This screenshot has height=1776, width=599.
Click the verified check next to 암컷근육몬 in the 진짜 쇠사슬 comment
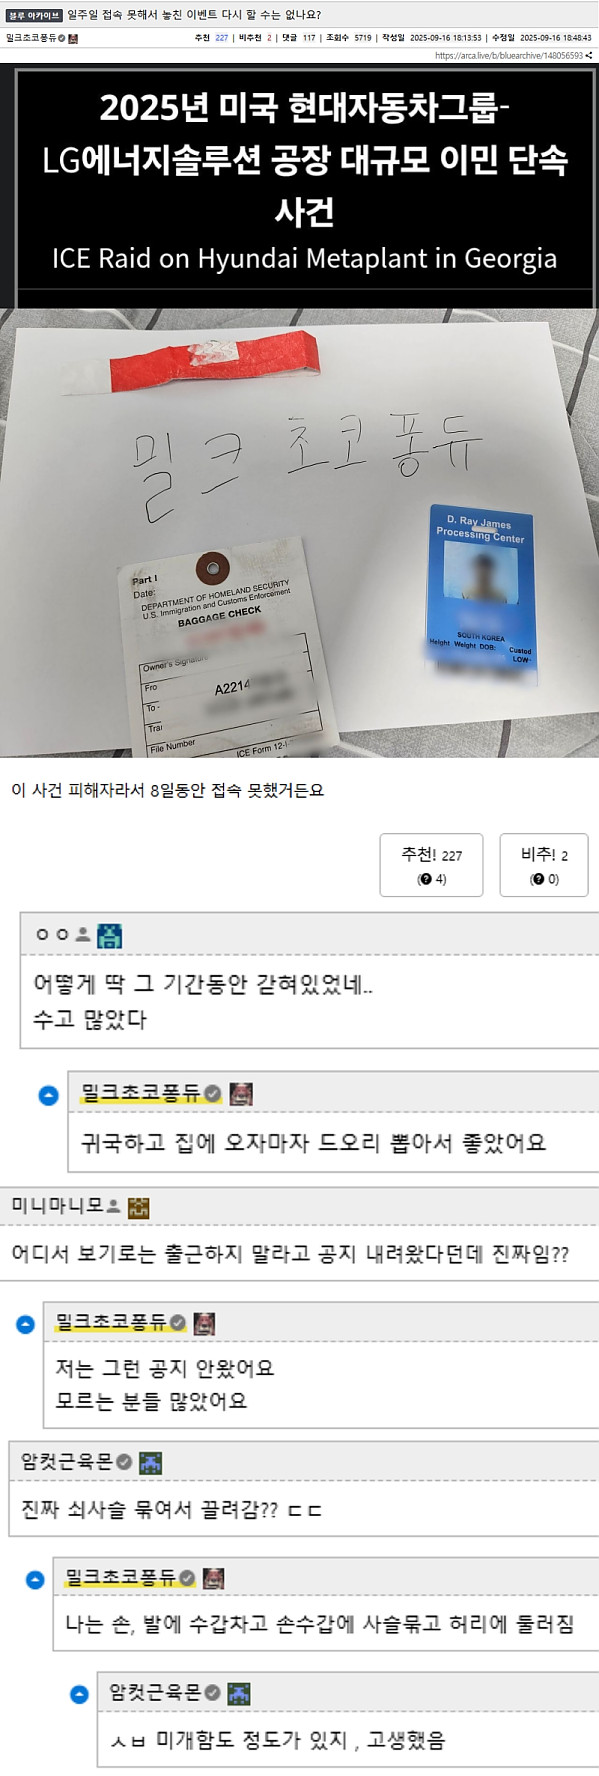[124, 1462]
